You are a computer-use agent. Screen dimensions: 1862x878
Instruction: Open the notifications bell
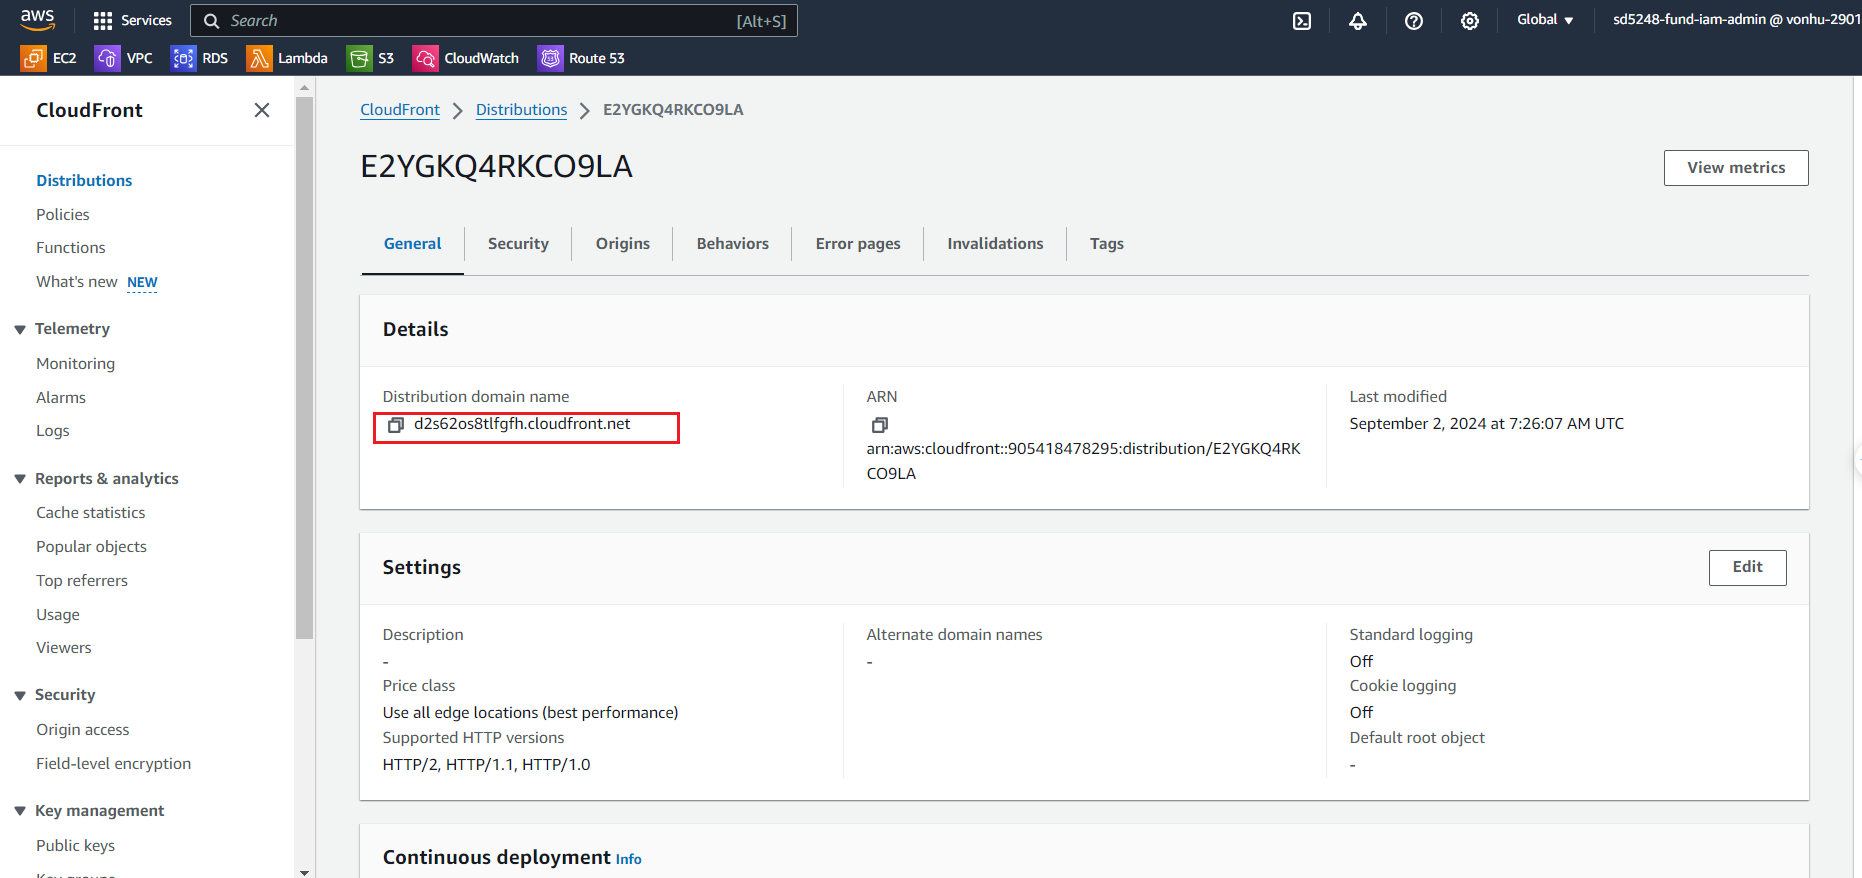(x=1357, y=21)
